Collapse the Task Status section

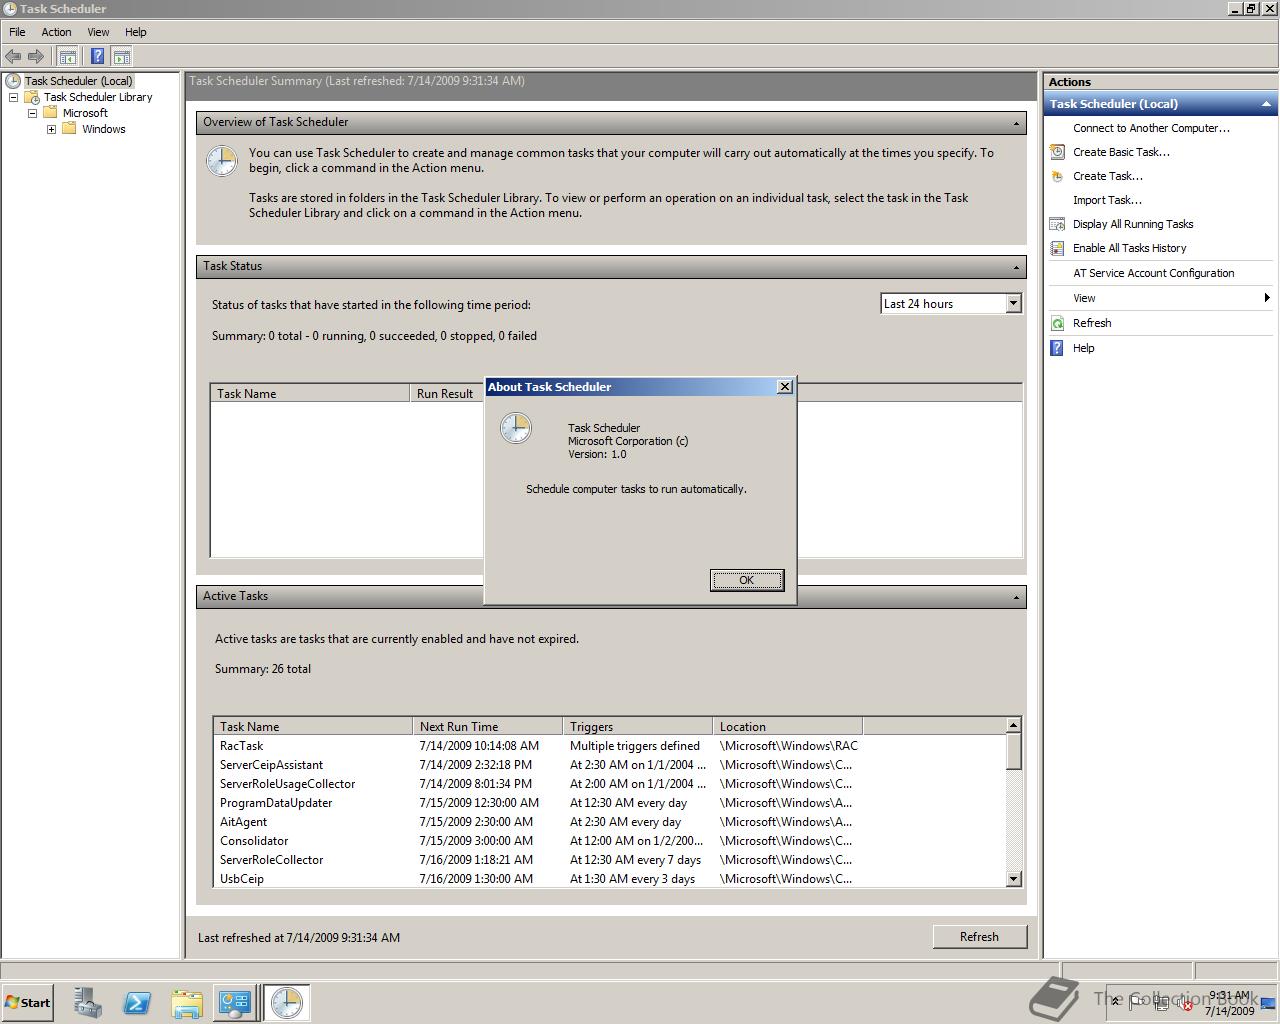[x=1016, y=267]
